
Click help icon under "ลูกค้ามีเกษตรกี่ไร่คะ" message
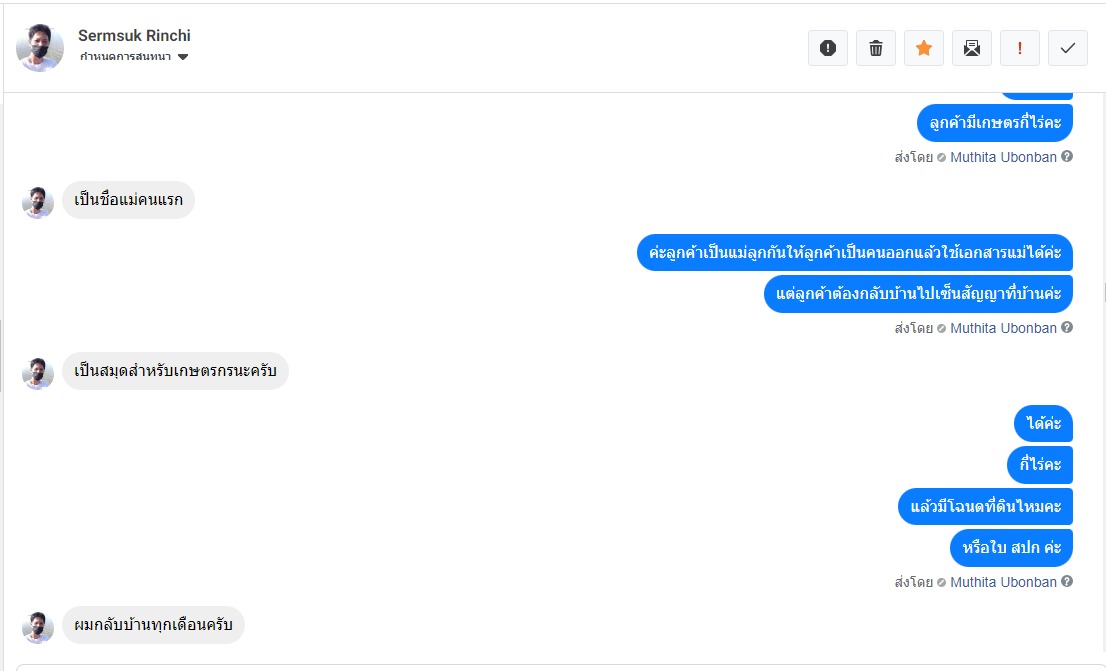pos(1067,157)
